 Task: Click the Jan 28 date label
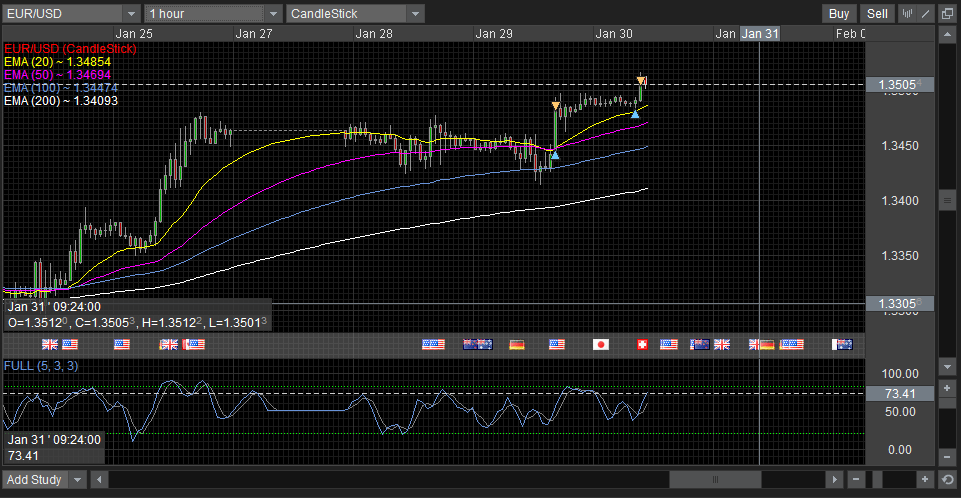[374, 34]
